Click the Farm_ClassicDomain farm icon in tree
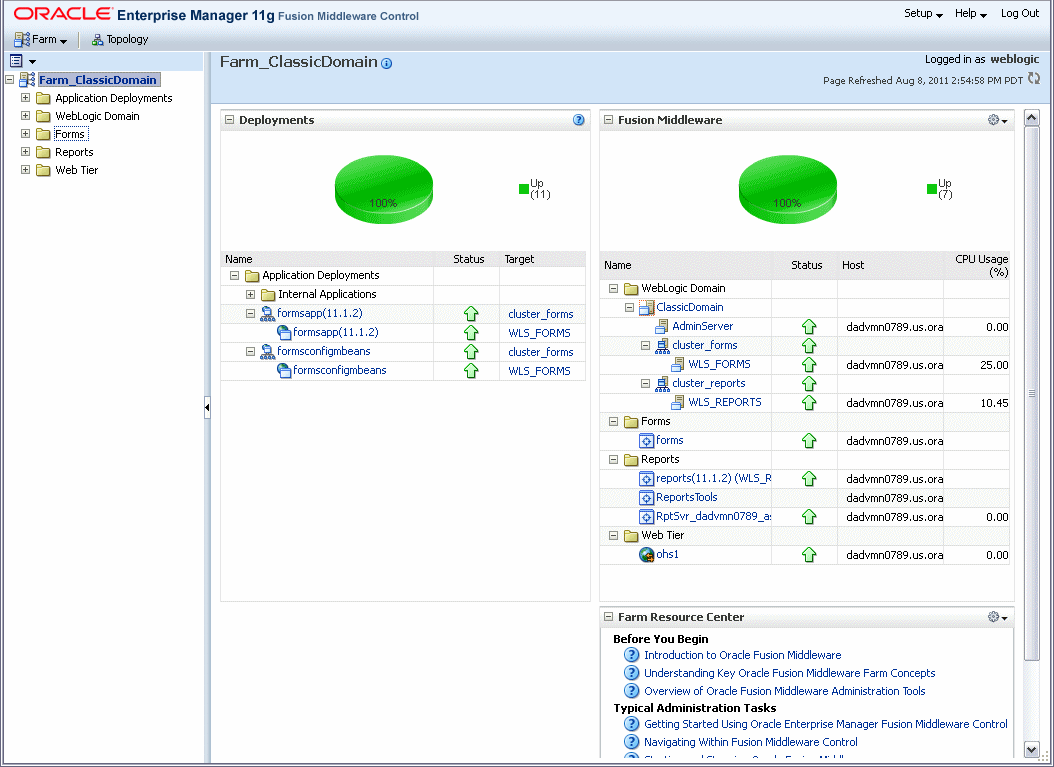The height and width of the screenshot is (767, 1054). click(28, 80)
